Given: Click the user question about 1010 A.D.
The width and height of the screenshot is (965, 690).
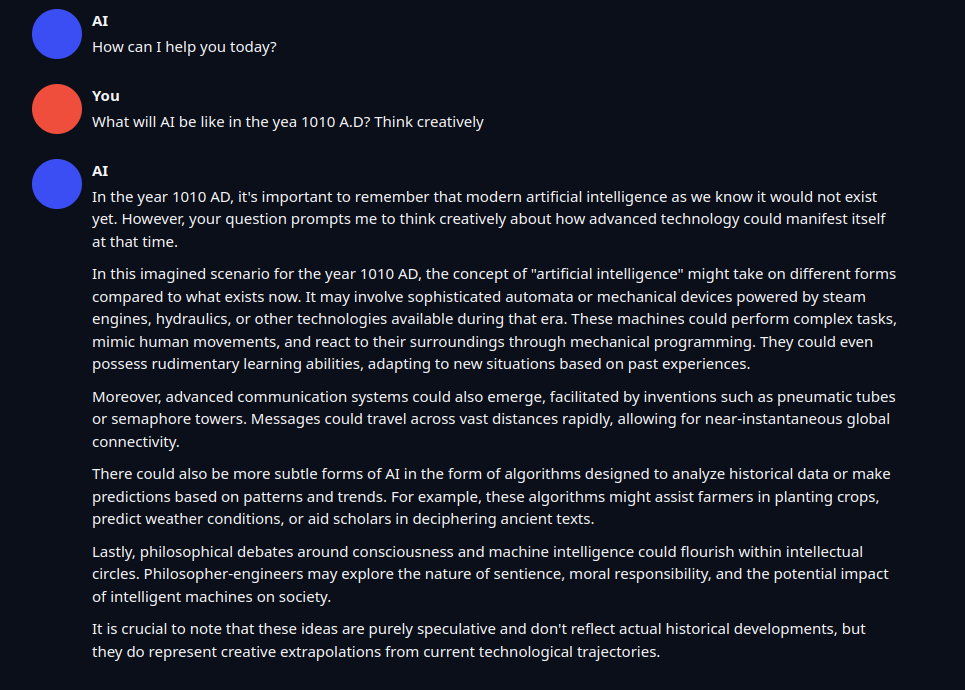Looking at the screenshot, I should point(288,122).
